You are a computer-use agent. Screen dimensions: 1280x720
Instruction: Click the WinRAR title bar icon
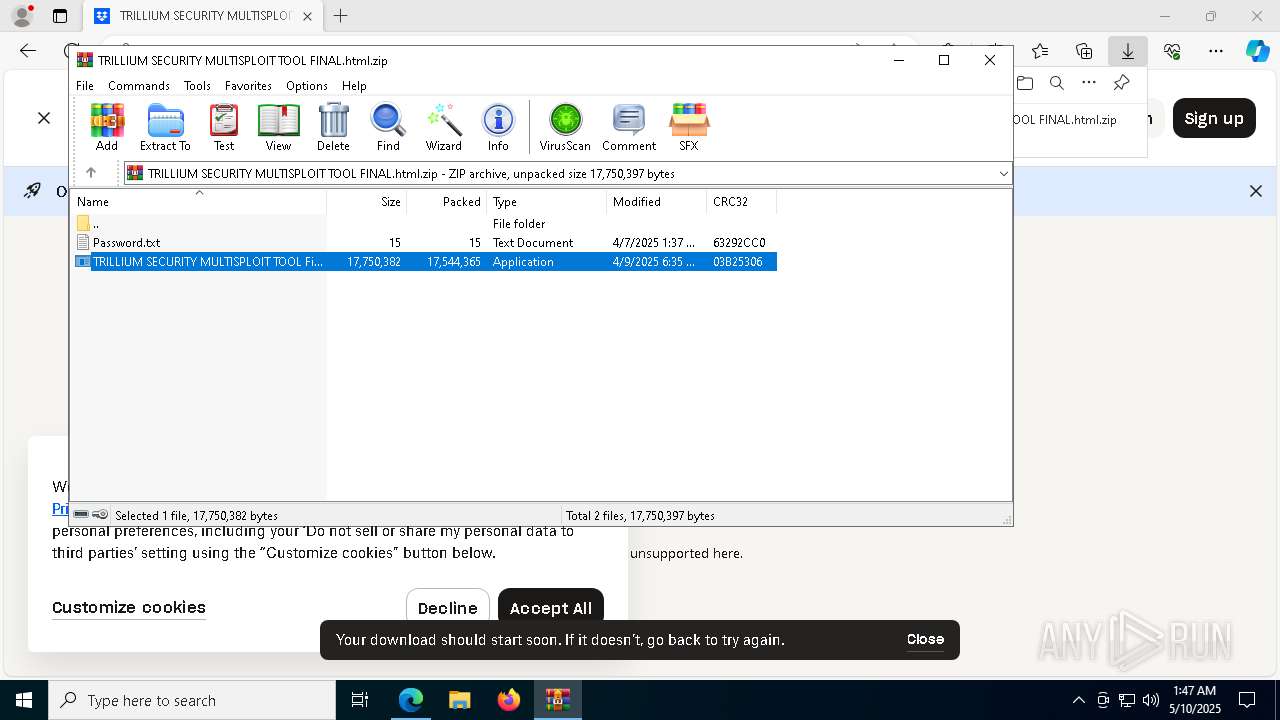85,60
